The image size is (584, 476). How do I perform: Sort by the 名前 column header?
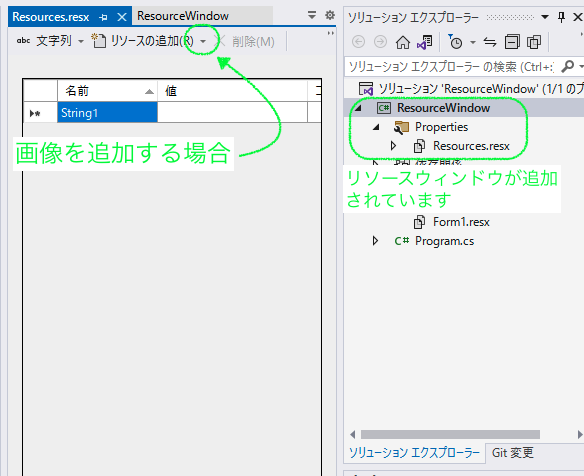pyautogui.click(x=107, y=91)
